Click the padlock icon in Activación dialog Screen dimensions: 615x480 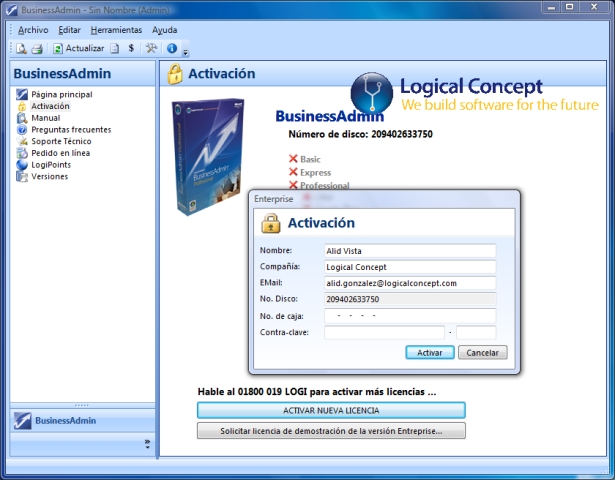point(271,223)
